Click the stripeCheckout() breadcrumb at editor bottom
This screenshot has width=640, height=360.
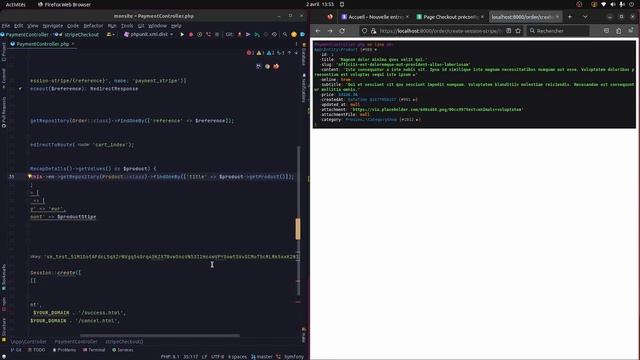(x=124, y=342)
